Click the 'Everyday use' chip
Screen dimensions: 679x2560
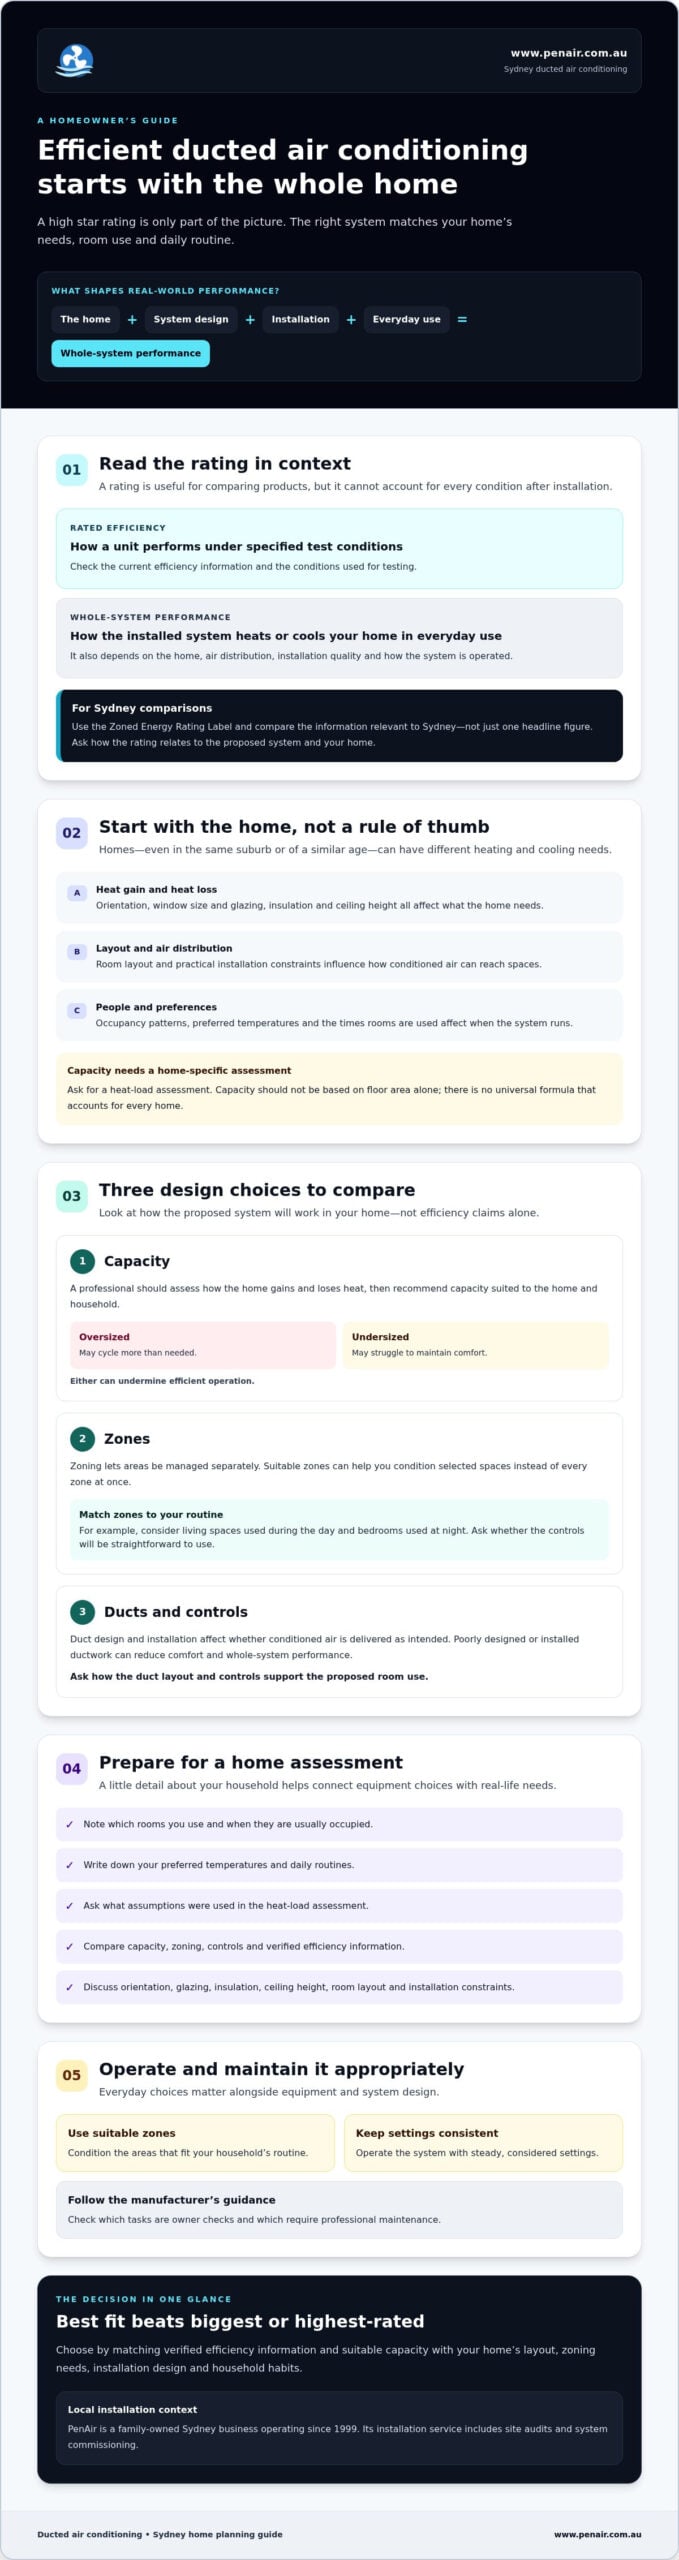point(406,319)
